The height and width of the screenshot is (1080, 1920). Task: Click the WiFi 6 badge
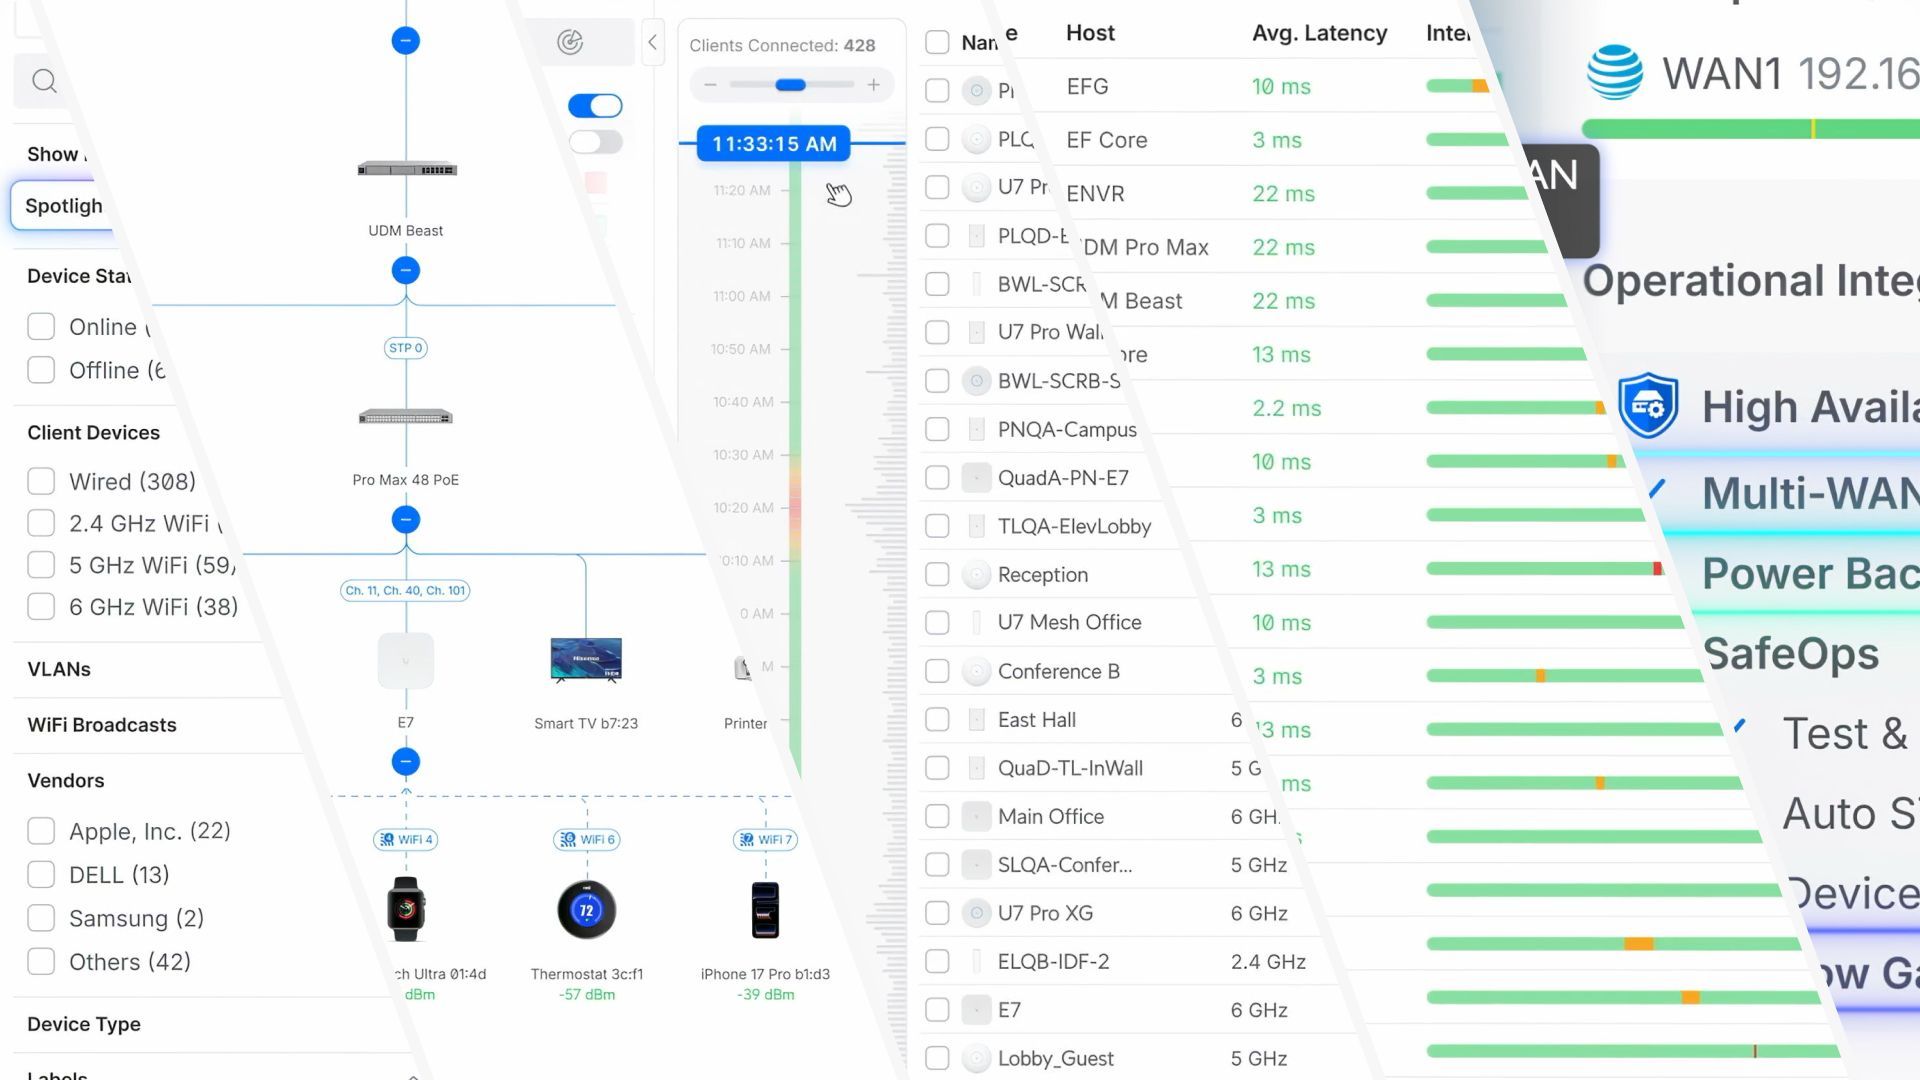pyautogui.click(x=586, y=840)
